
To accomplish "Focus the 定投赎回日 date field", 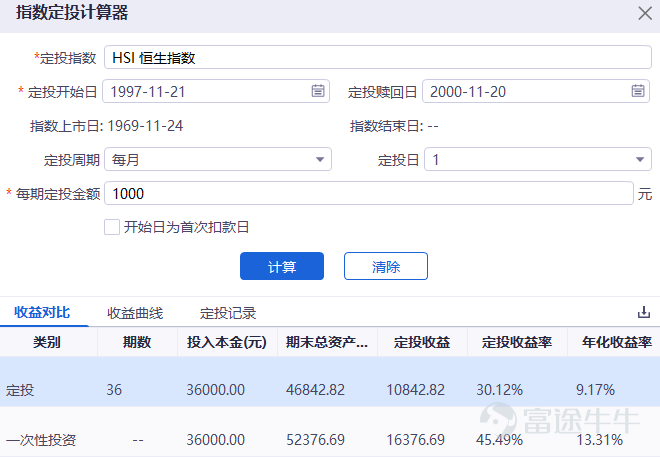I will (x=536, y=91).
